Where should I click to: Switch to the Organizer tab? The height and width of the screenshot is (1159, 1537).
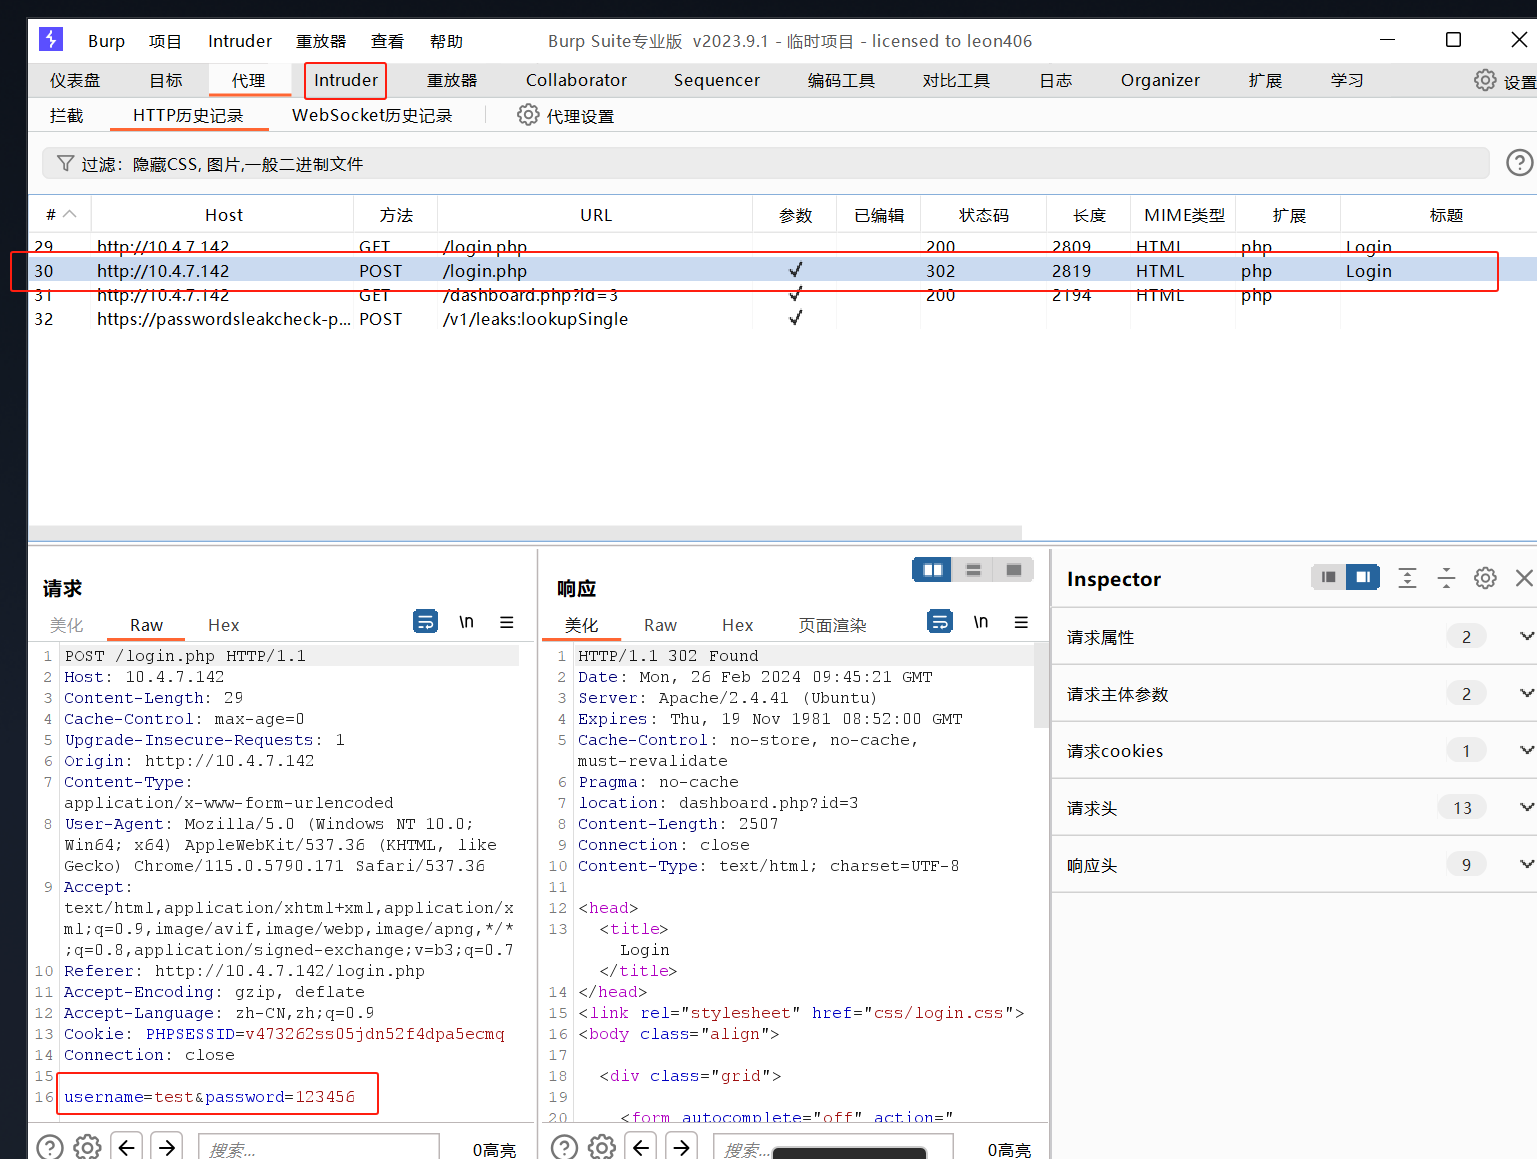point(1160,80)
